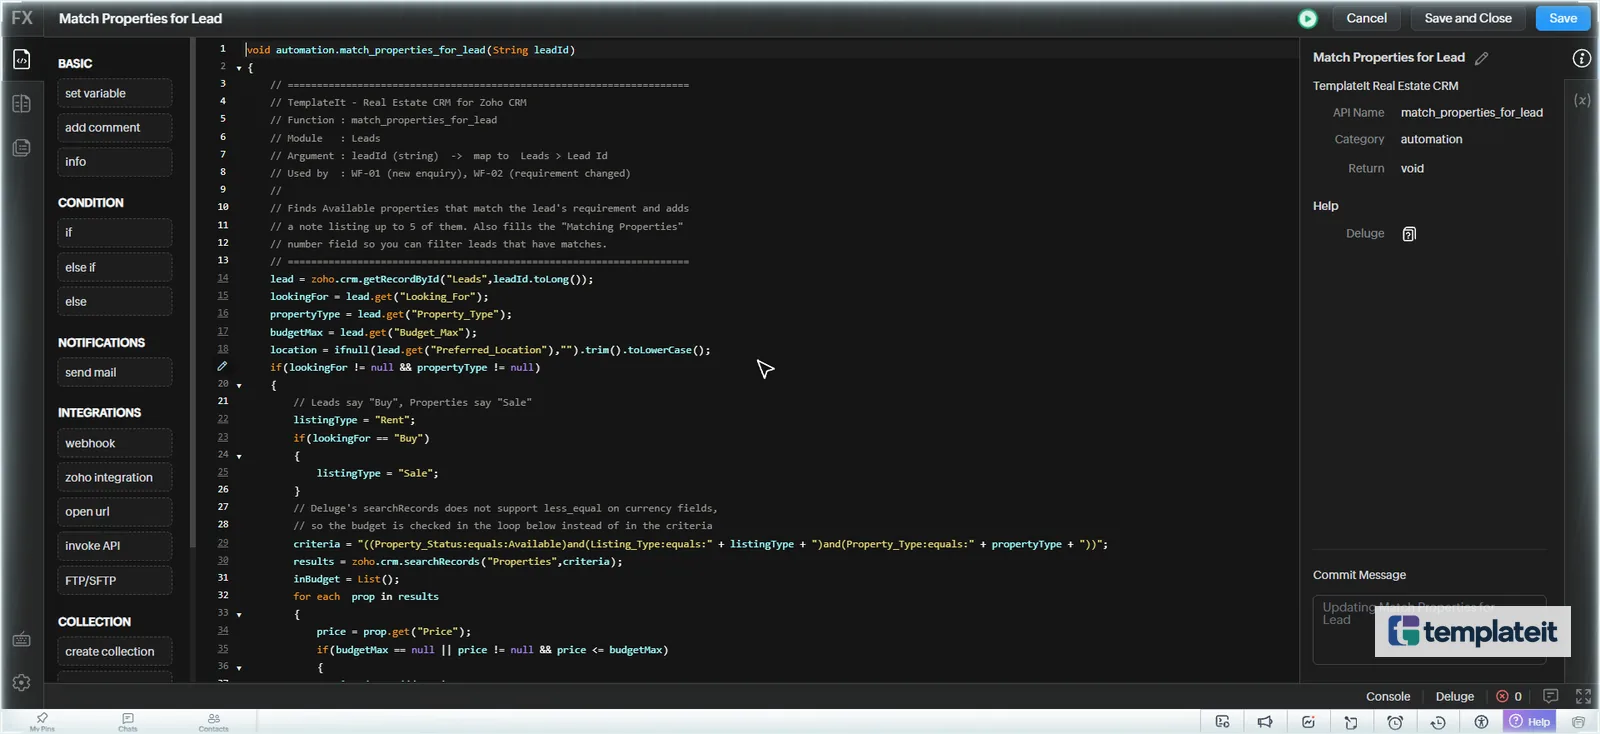Collapse the if block at line 20
Viewport: 1600px width, 734px height.
click(239, 385)
